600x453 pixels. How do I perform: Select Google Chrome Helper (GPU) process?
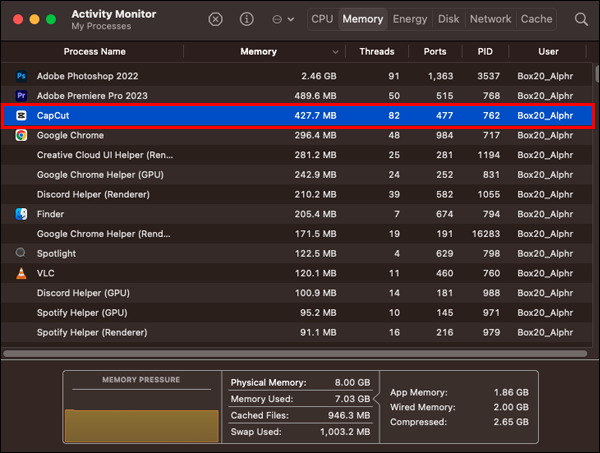[100, 175]
